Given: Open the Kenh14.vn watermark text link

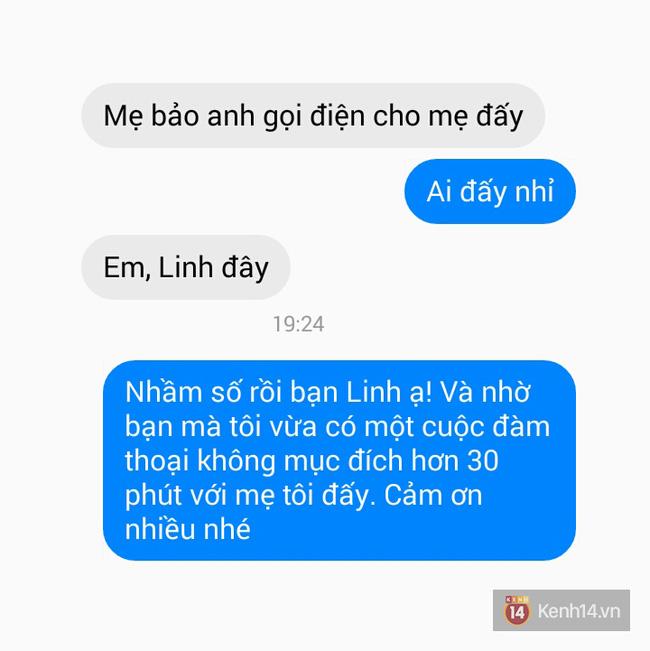Looking at the screenshot, I should coord(579,611).
